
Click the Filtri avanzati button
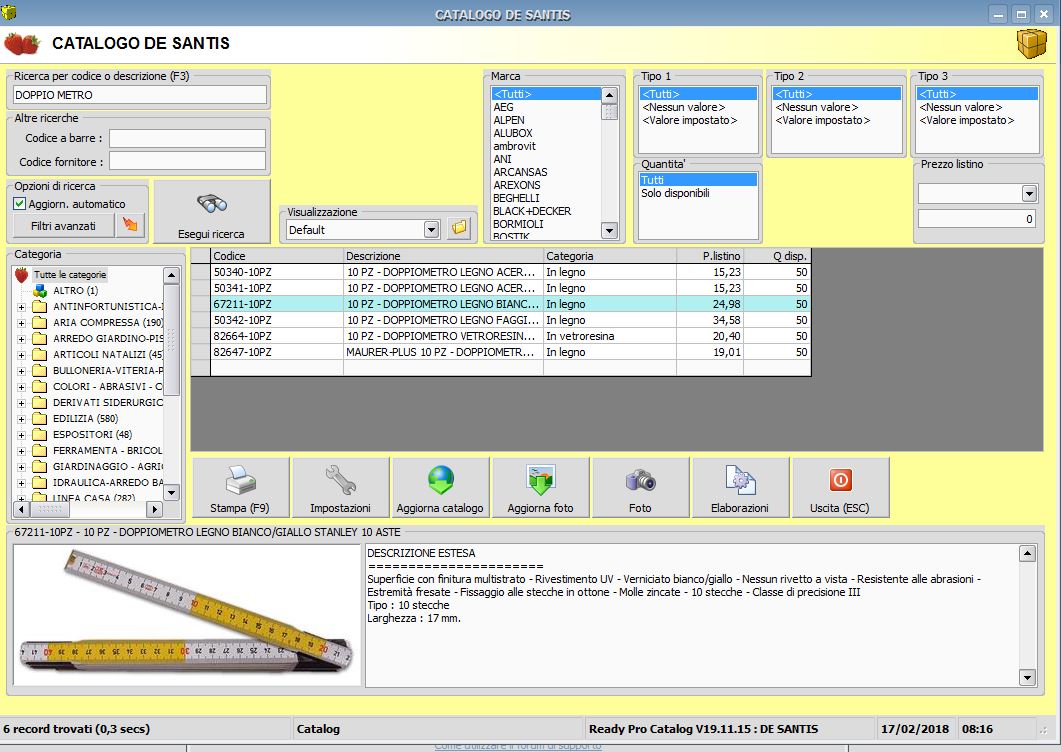pyautogui.click(x=63, y=226)
